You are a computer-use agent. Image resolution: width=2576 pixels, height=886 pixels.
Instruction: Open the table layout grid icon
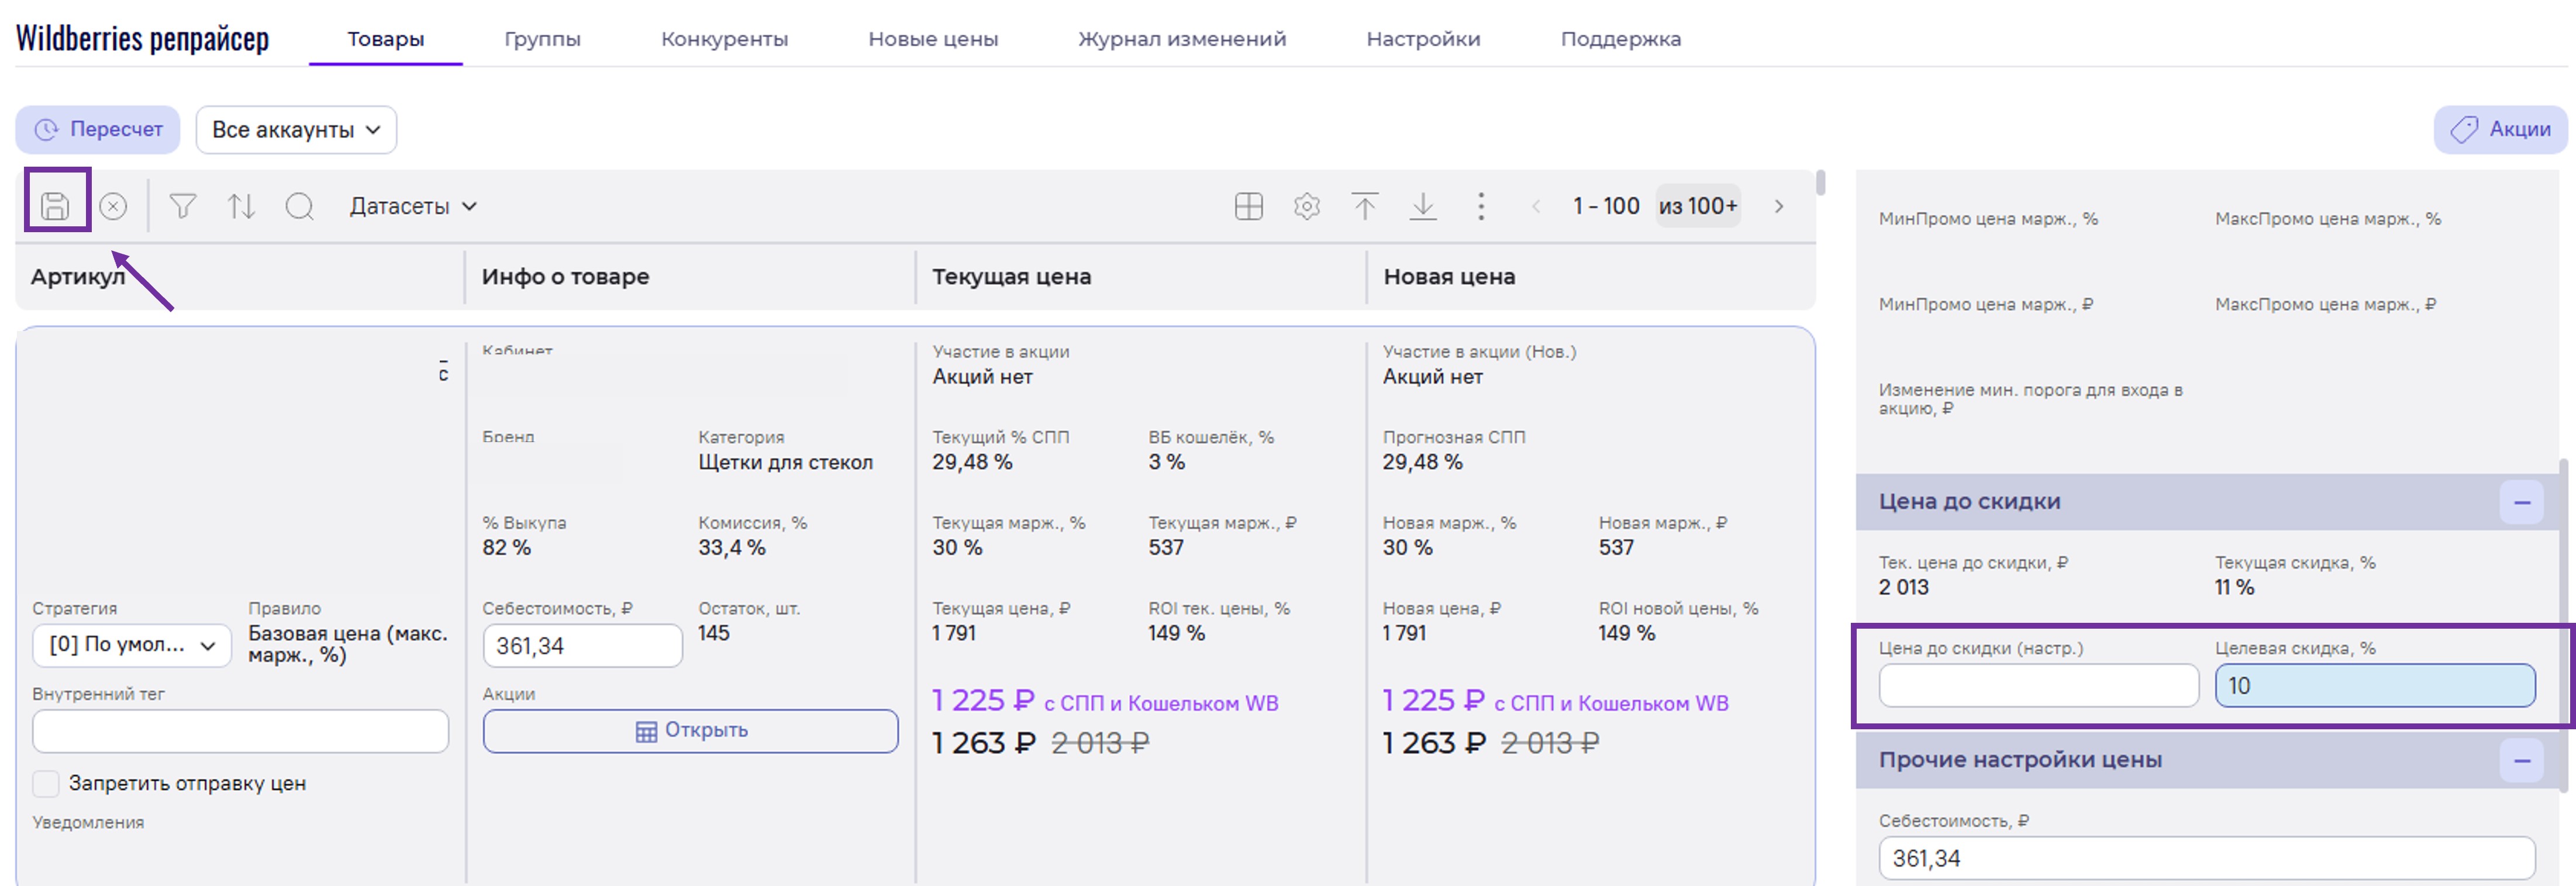[x=1248, y=206]
